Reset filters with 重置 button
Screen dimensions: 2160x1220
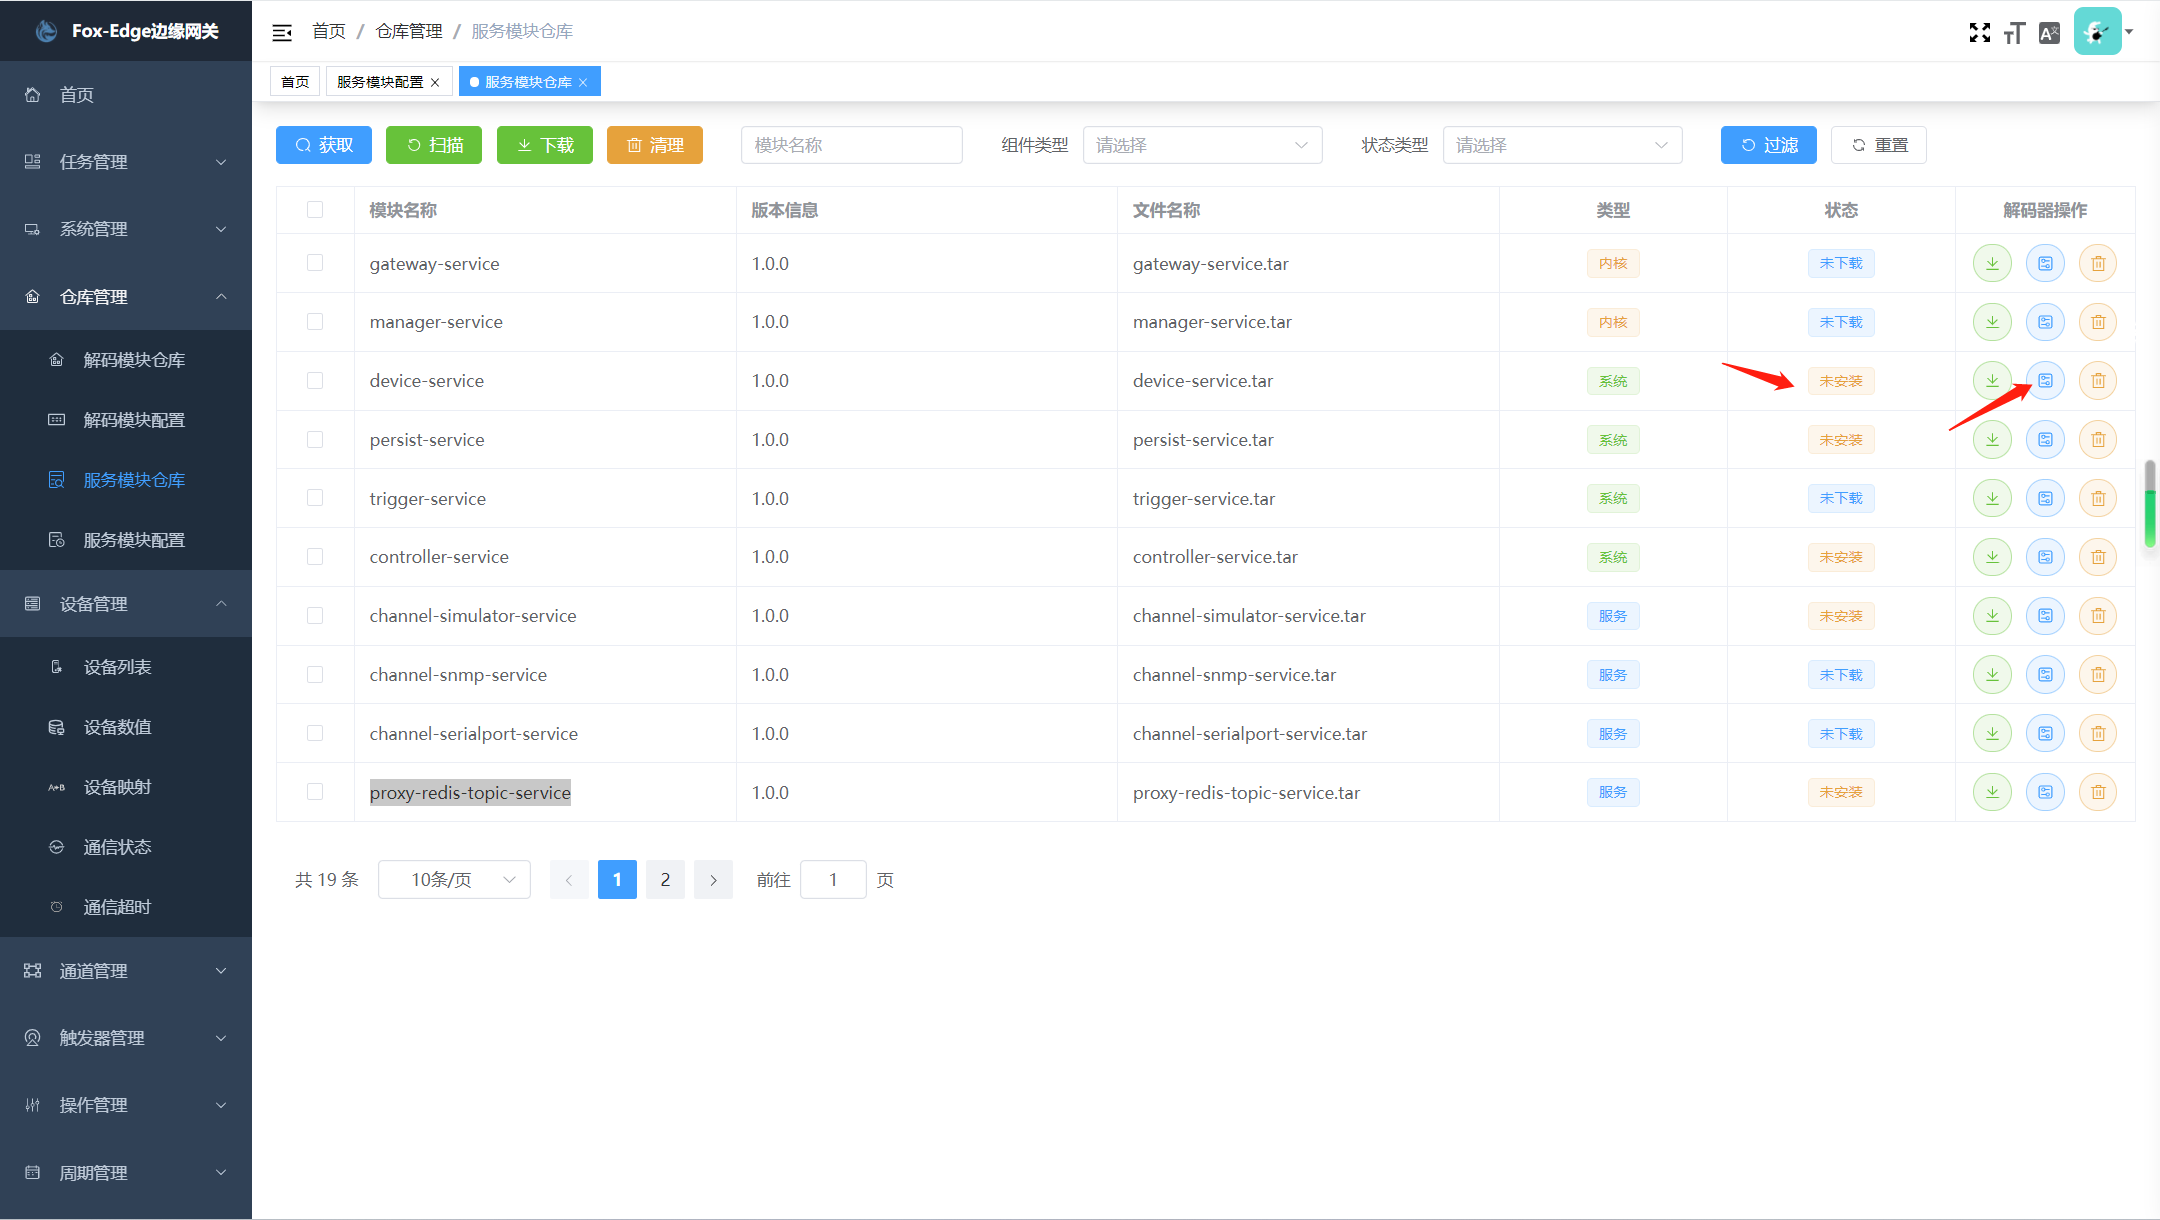coord(1879,145)
